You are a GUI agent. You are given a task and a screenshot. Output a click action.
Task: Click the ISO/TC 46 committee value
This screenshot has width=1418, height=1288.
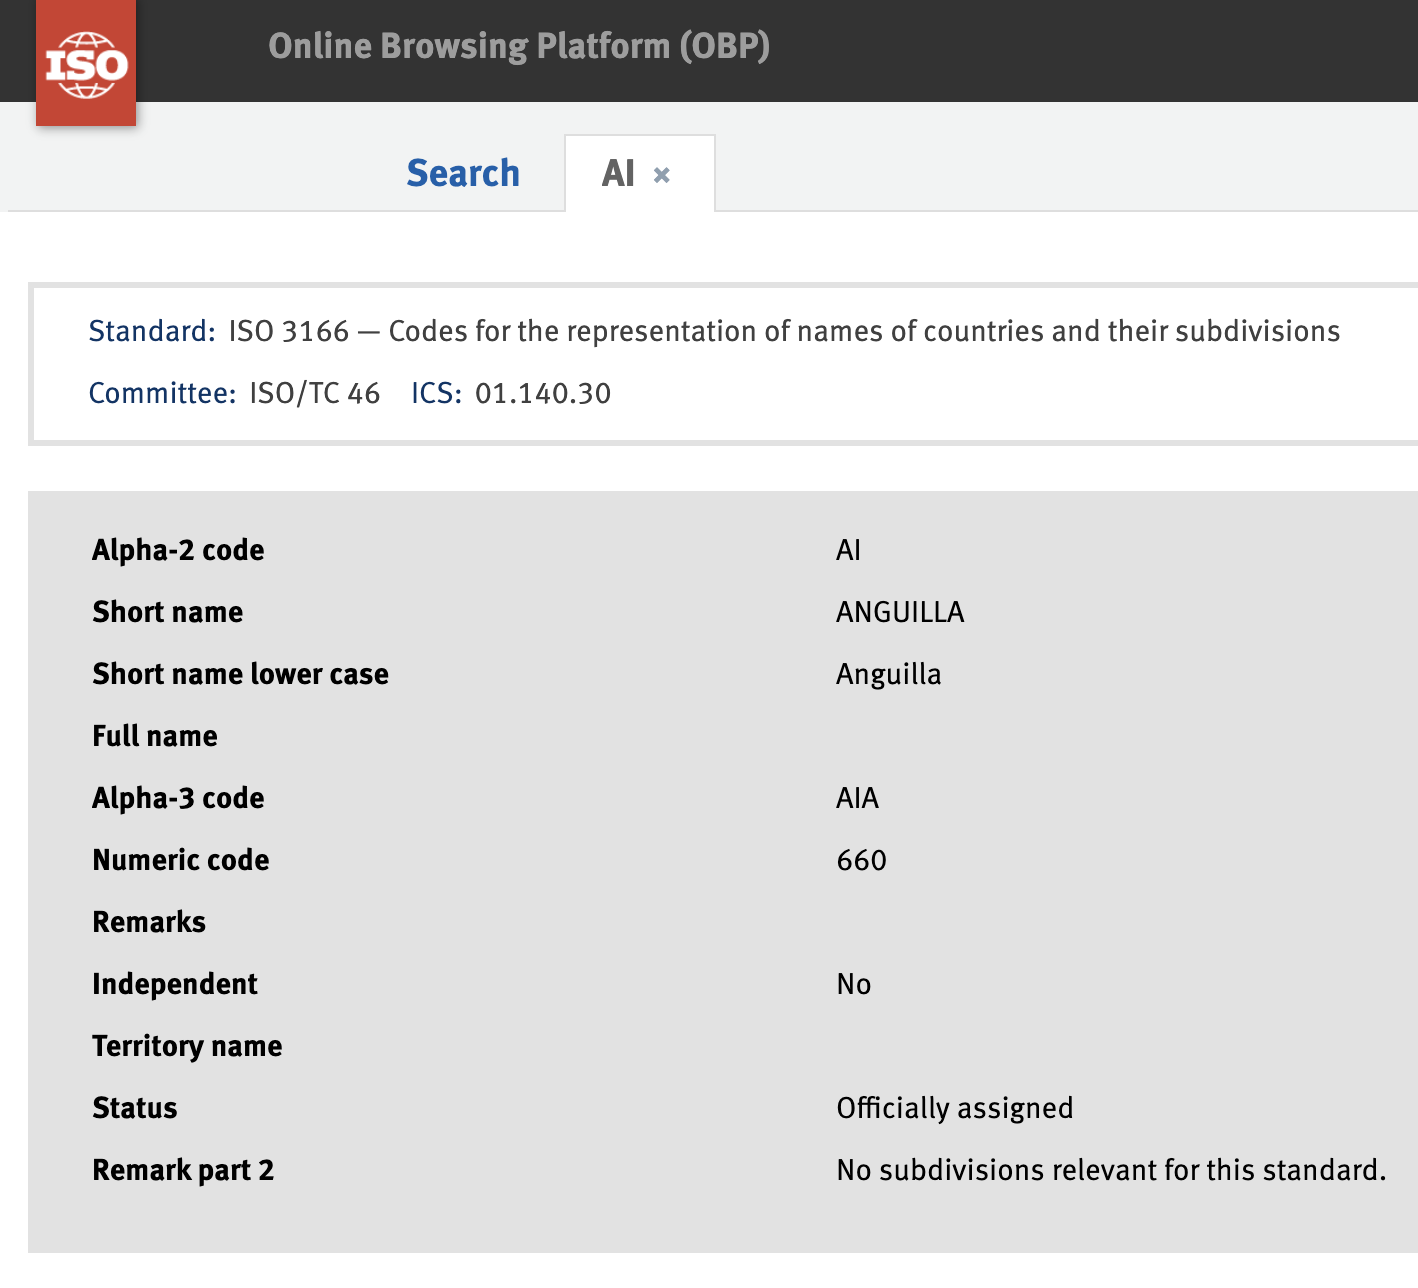tap(315, 393)
